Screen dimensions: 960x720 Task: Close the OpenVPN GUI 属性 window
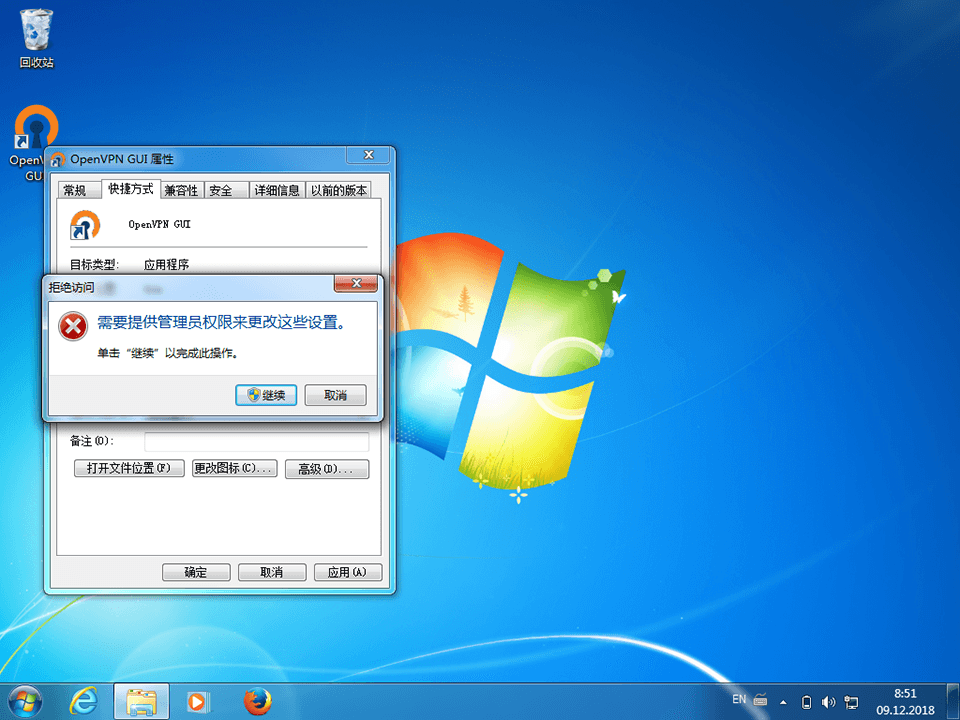pos(368,156)
